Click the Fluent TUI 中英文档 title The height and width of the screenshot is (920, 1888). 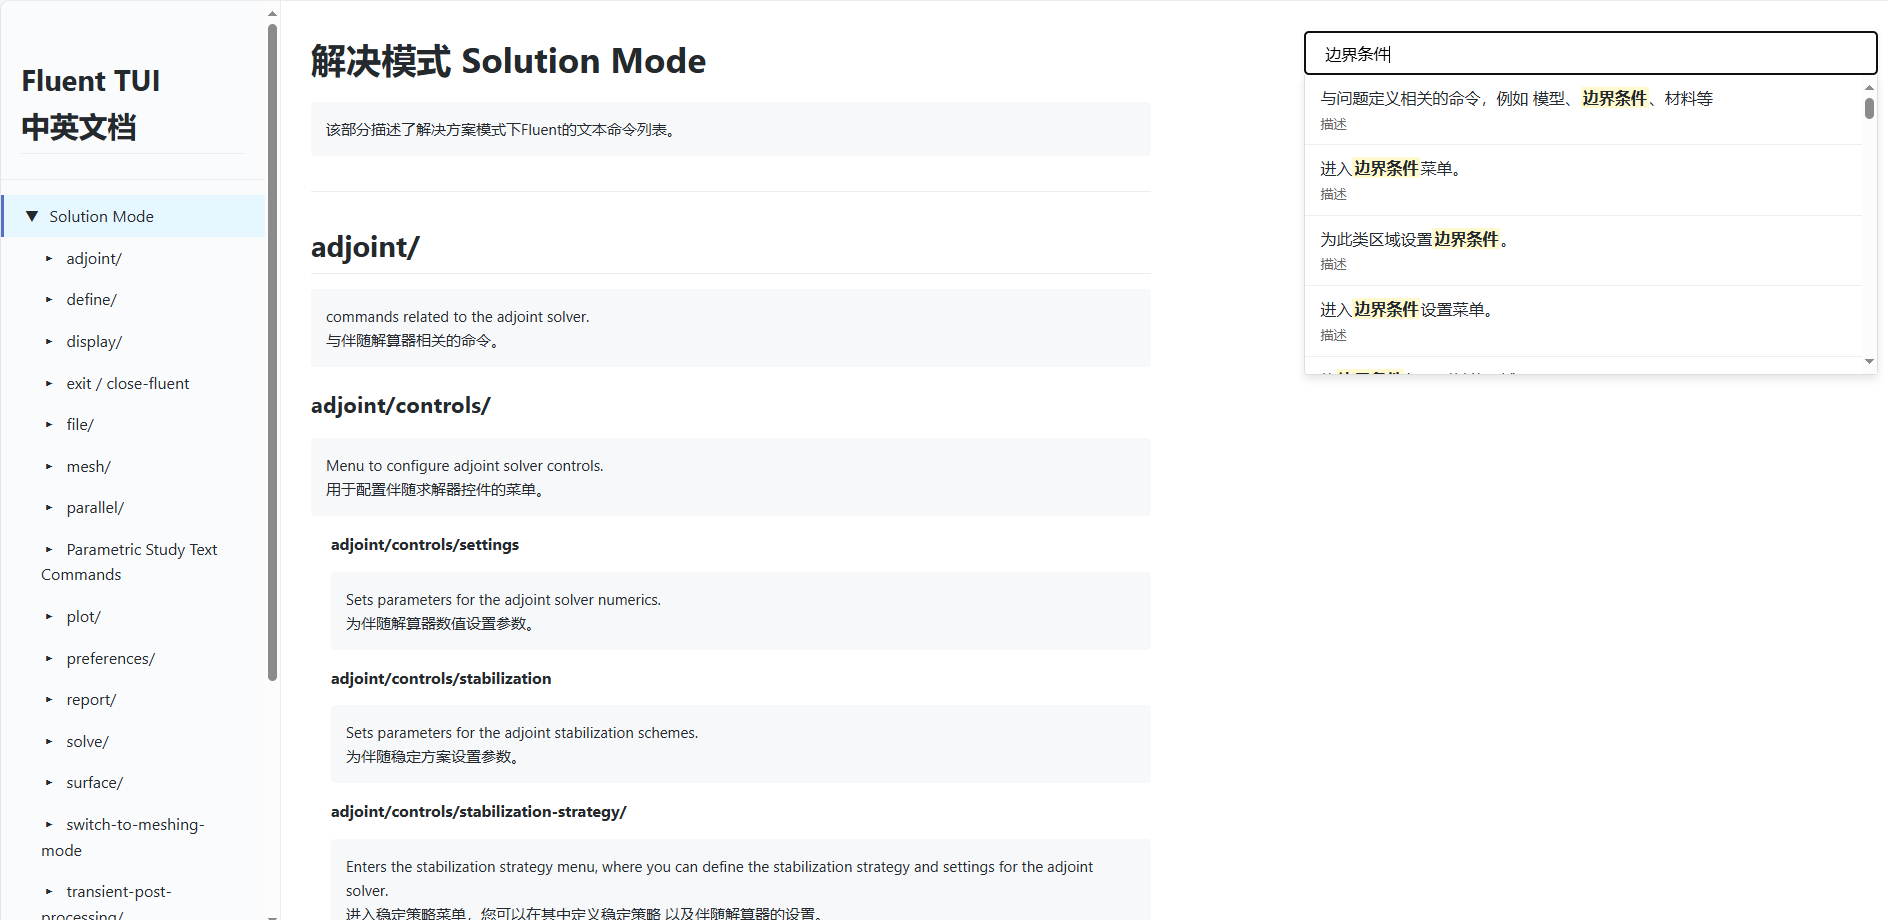(x=91, y=104)
